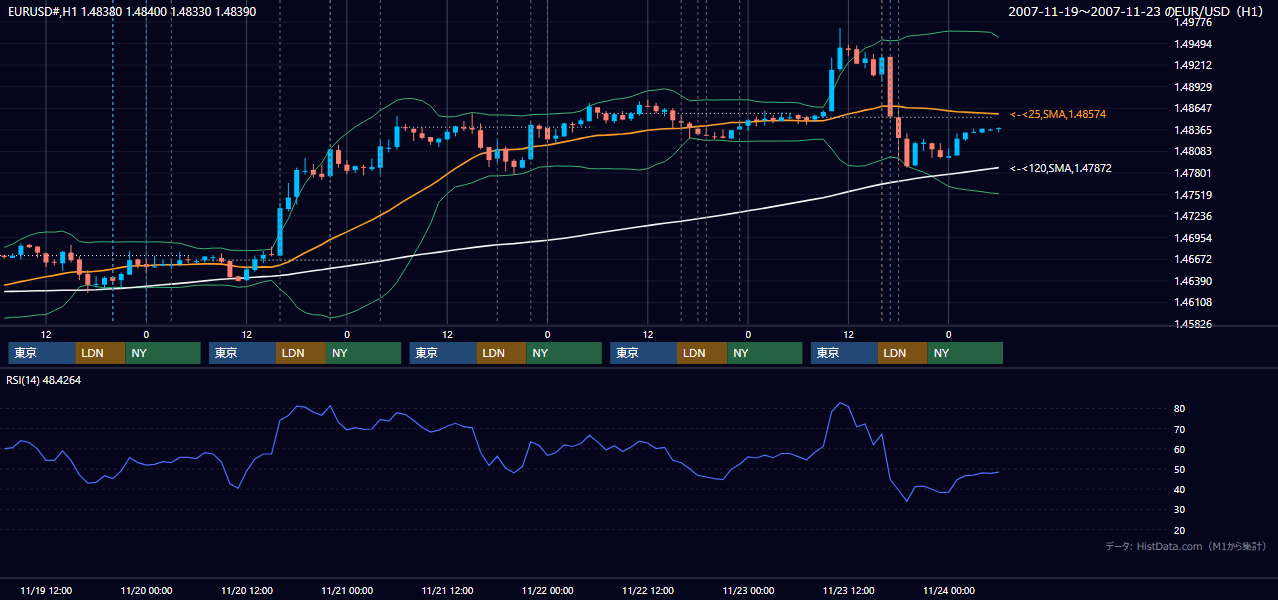
Task: Select price axis value 1.47801
Action: coord(1193,173)
